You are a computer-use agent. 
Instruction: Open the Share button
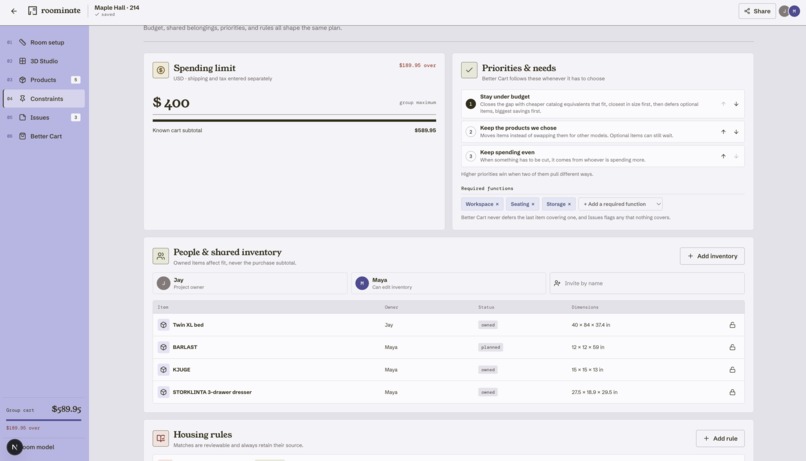[x=757, y=11]
